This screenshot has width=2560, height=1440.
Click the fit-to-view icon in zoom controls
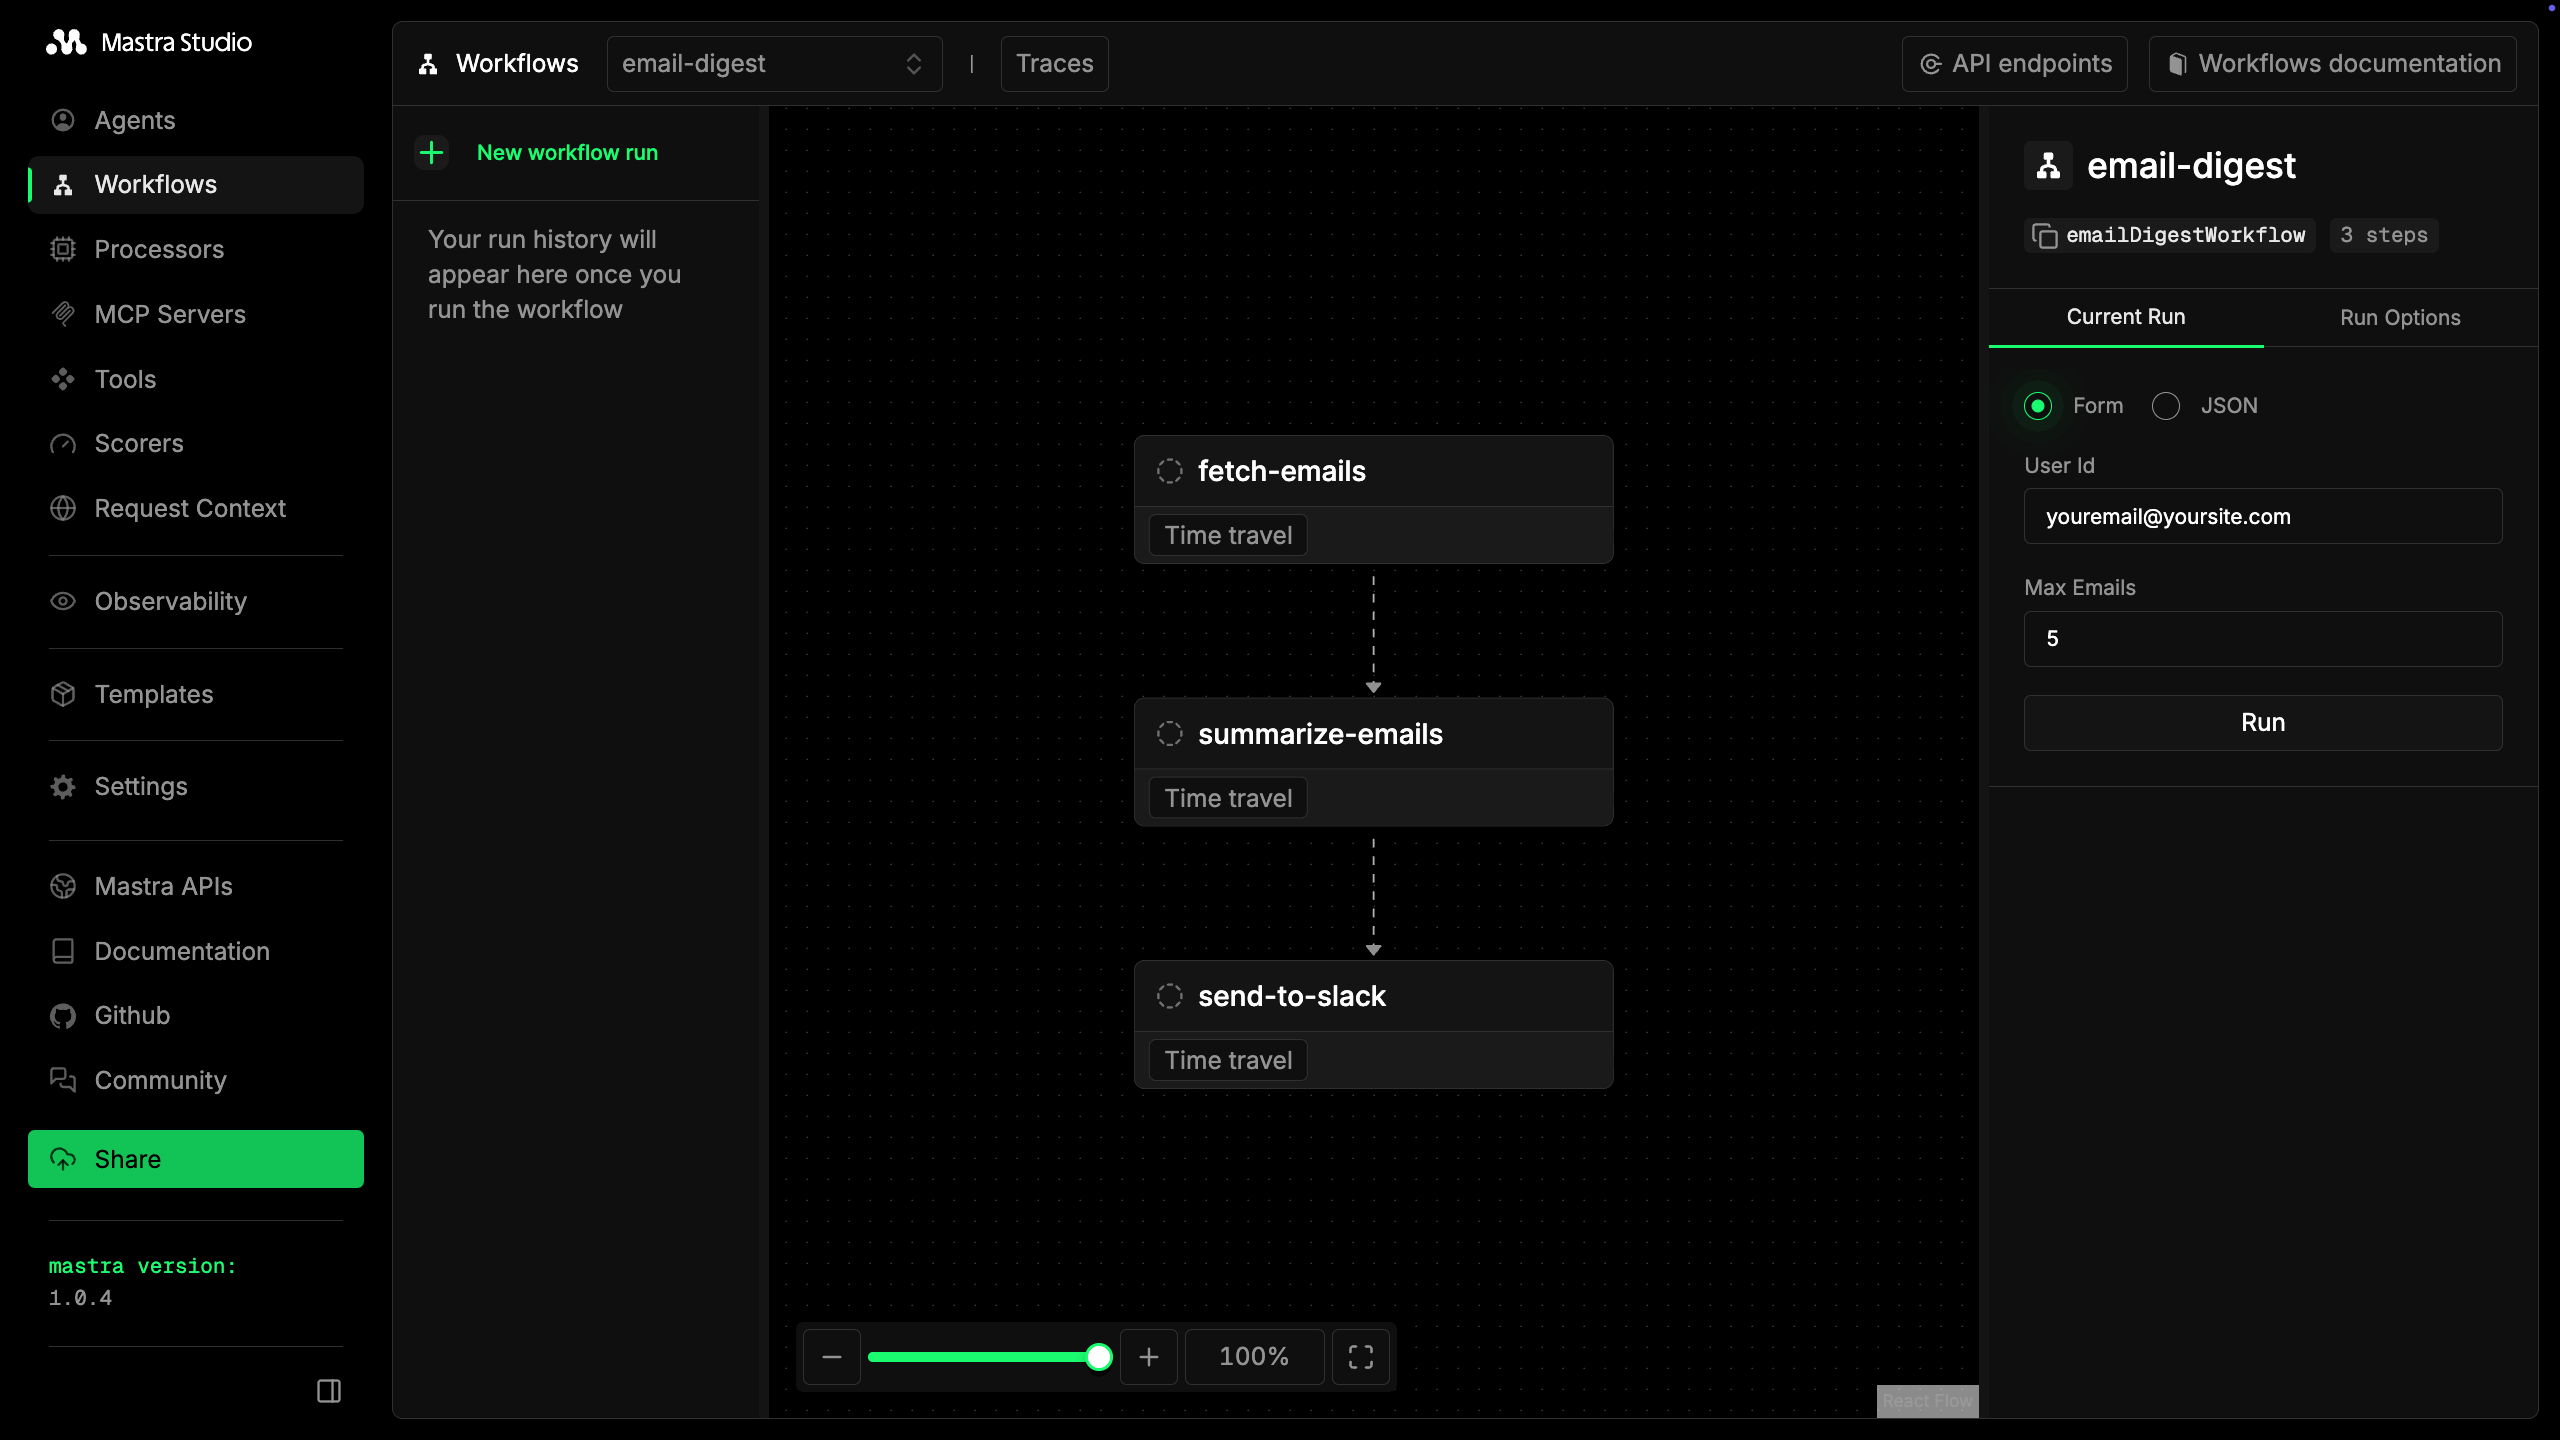1360,1357
